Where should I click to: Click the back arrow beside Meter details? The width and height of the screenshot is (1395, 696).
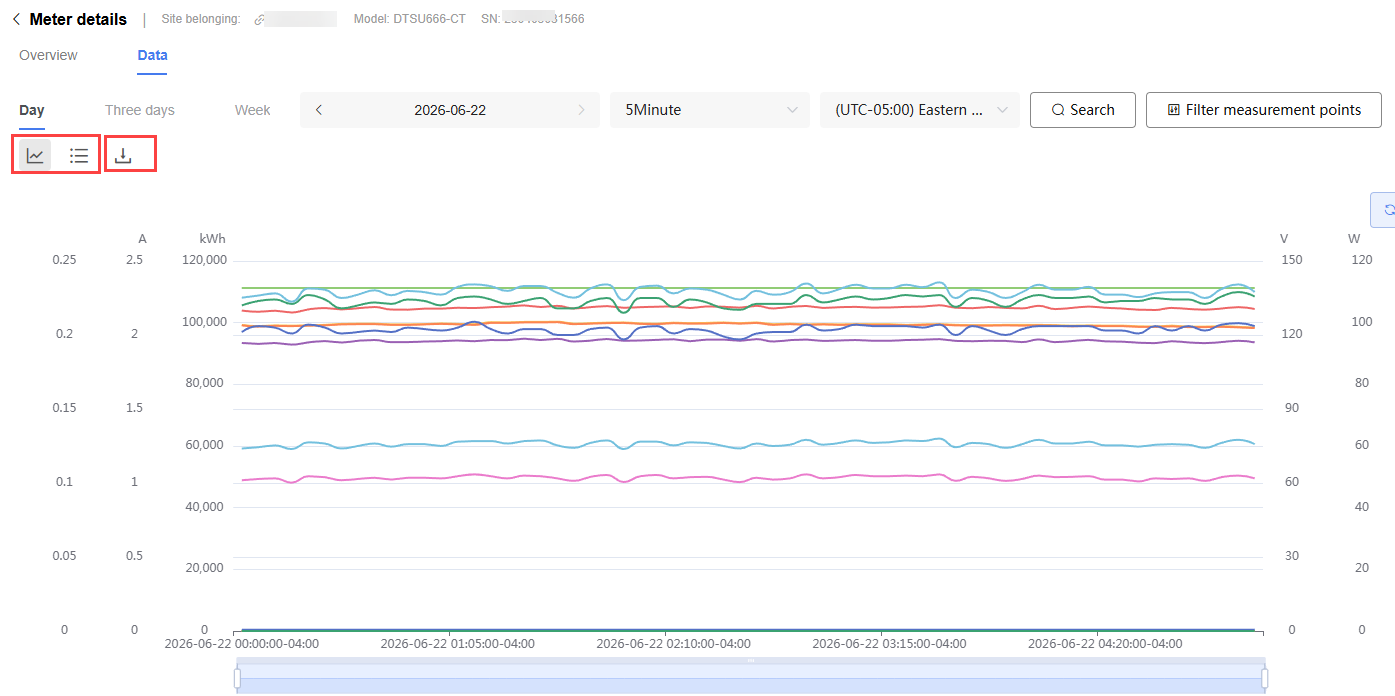[x=16, y=19]
